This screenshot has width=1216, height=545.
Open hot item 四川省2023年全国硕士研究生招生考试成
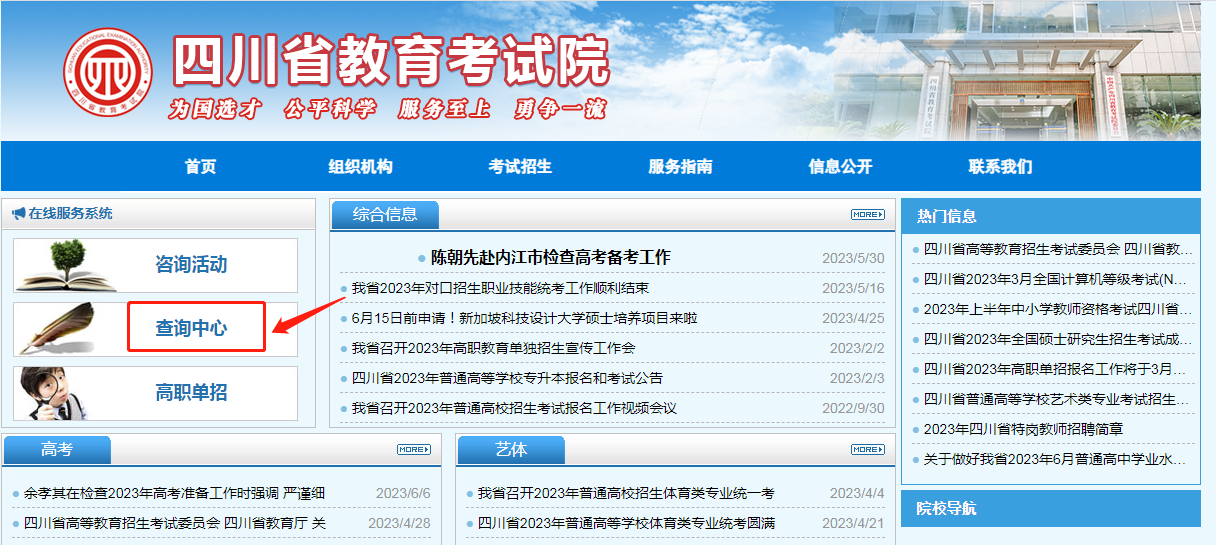(x=1058, y=339)
